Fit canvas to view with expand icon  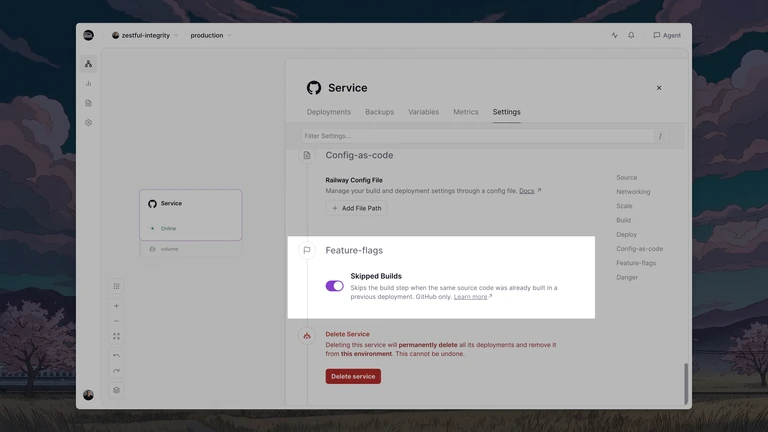116,336
